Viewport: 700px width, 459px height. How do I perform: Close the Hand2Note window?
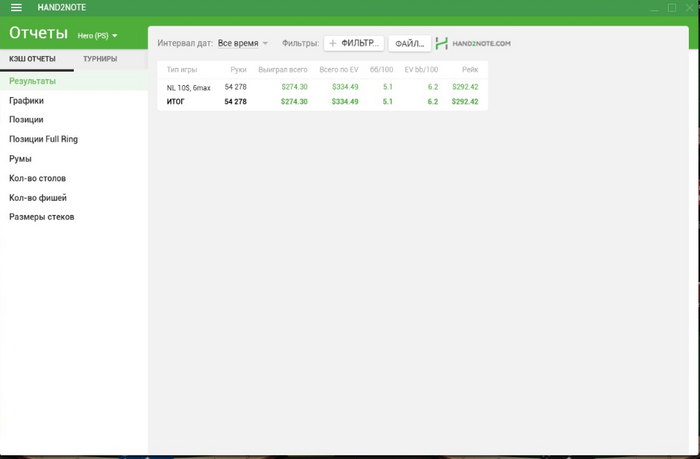coord(689,8)
